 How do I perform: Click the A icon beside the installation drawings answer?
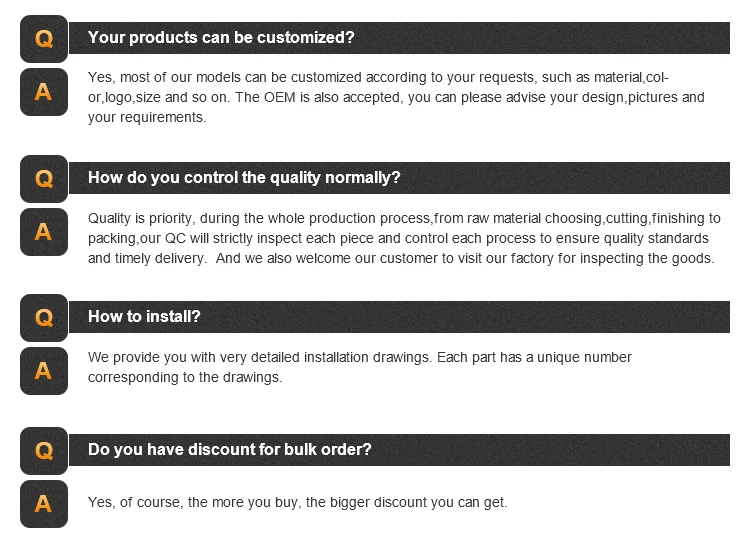tap(44, 371)
